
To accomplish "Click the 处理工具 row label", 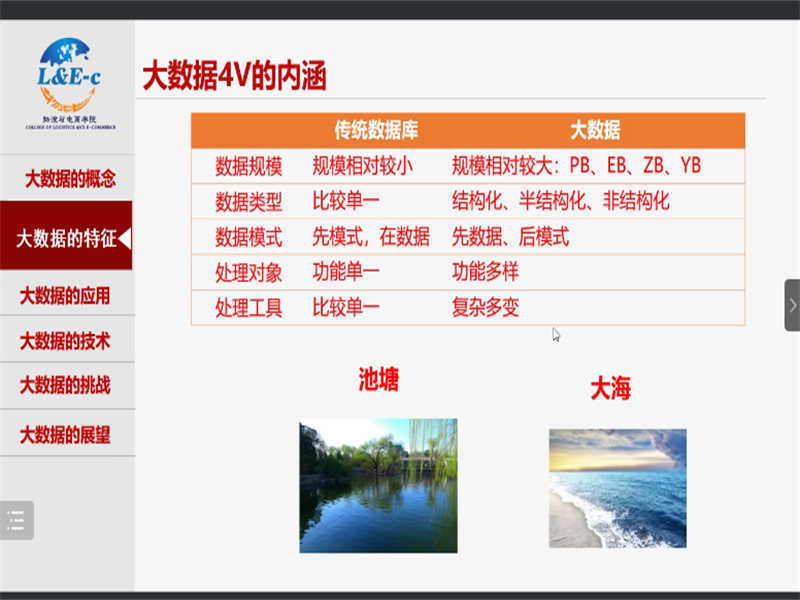I will click(249, 308).
